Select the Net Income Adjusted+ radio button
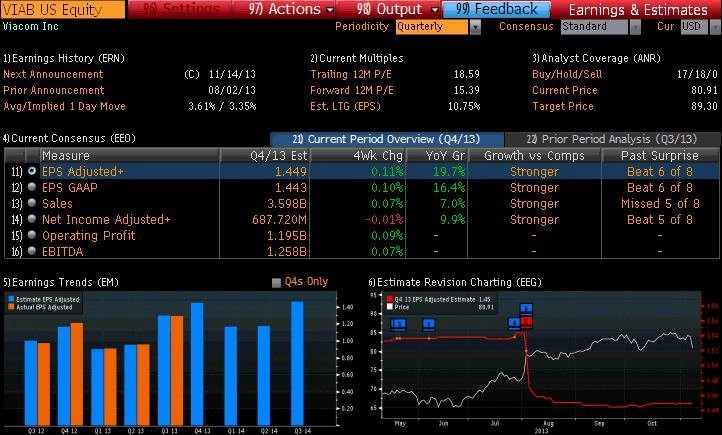Screen dimensions: 722x435 [x=32, y=219]
